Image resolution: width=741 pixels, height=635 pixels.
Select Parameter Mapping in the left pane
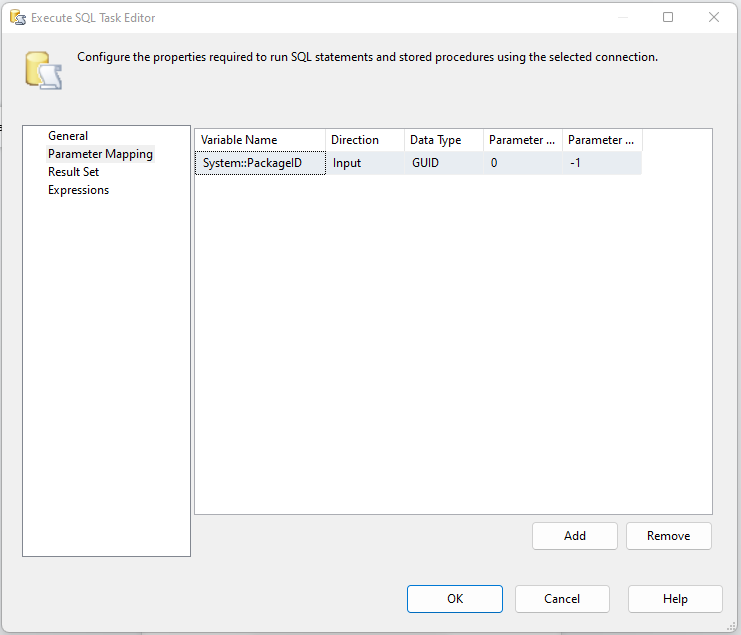click(100, 154)
